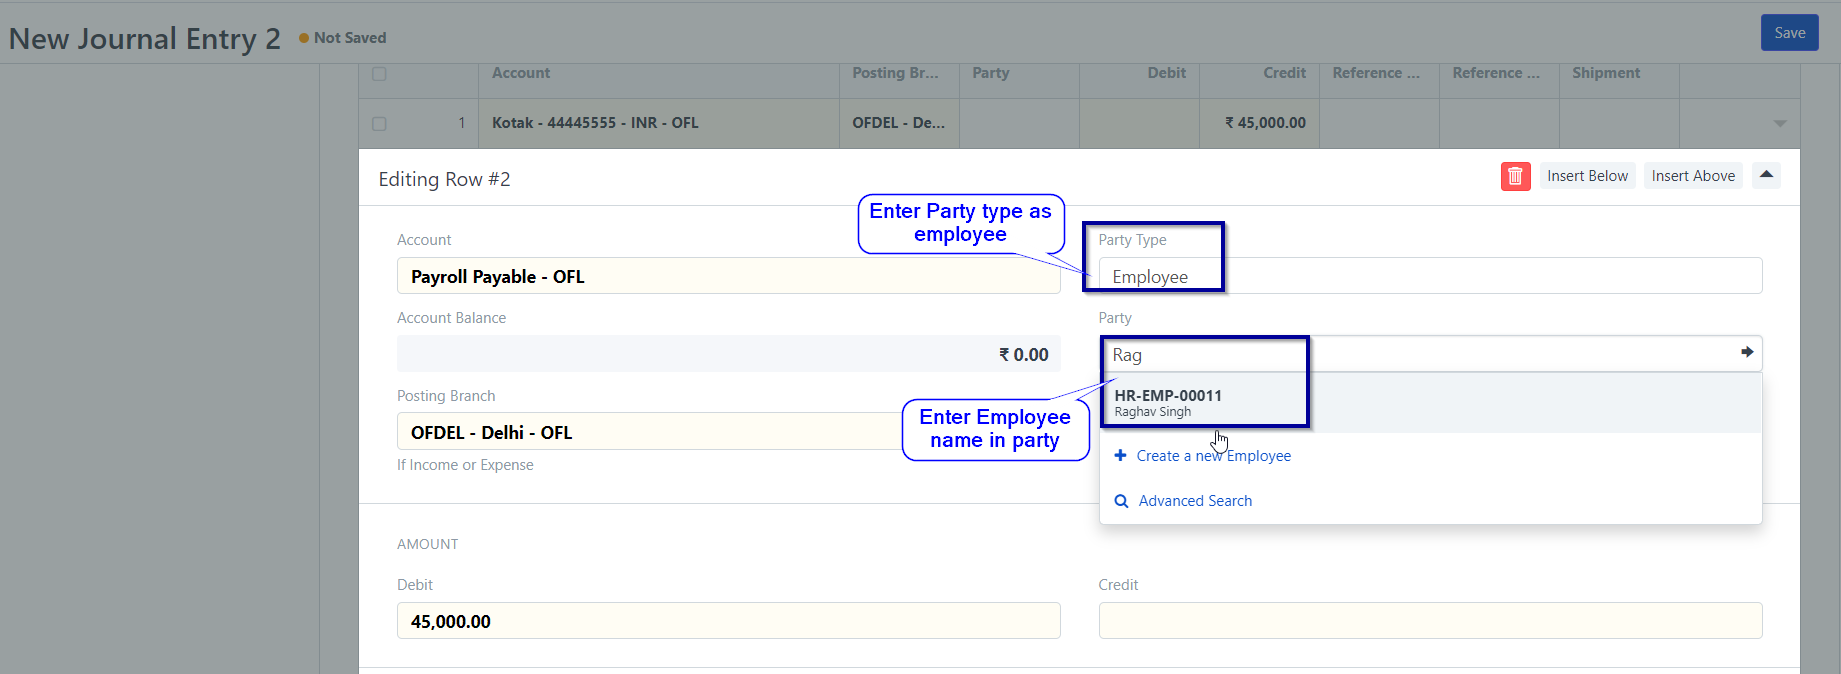Click the Posting Branch field OFDEL - Delhi
Screen dimensions: 1841x674
(728, 432)
